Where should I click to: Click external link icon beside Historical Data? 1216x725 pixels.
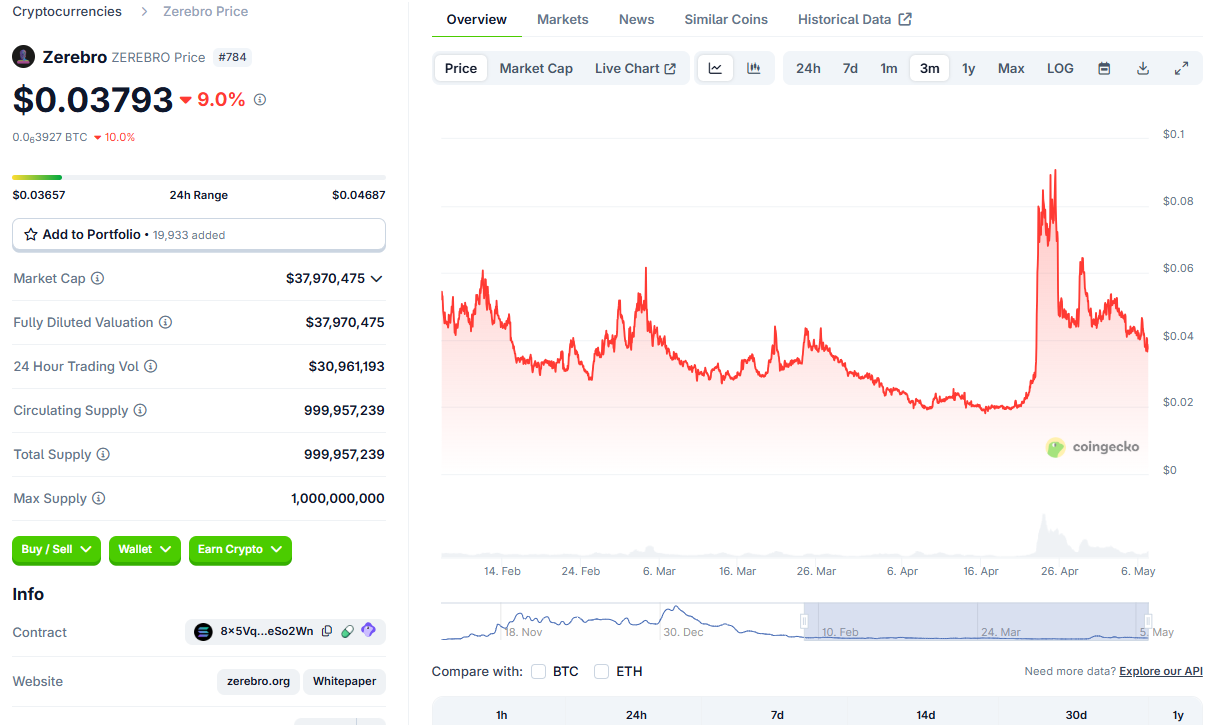coord(905,19)
